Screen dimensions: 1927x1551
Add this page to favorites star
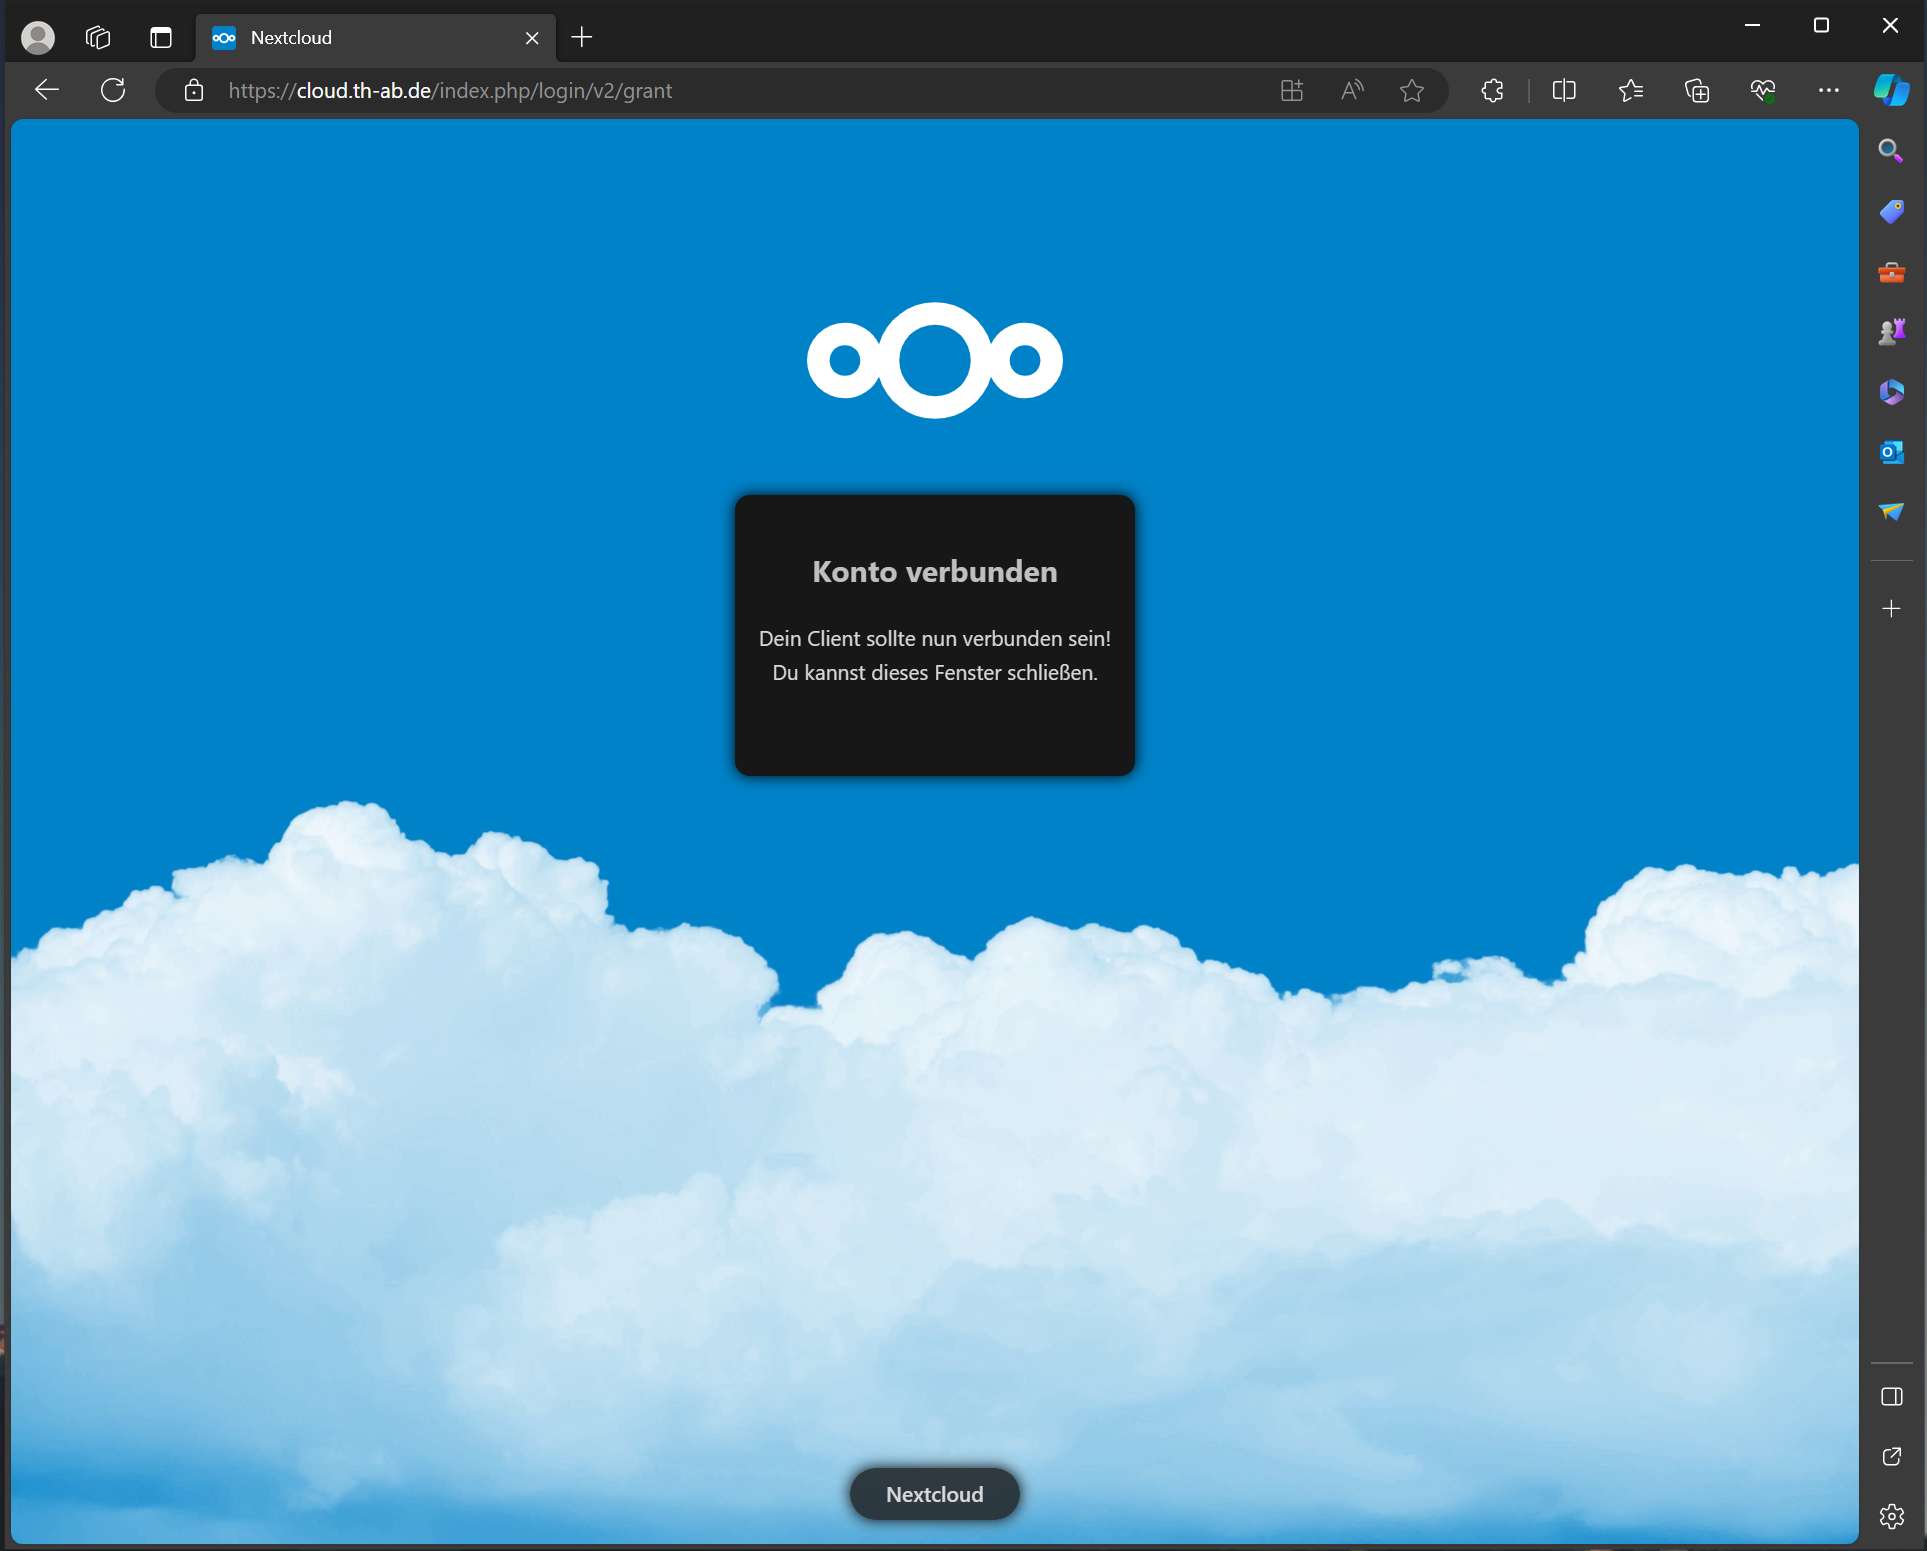[x=1412, y=90]
